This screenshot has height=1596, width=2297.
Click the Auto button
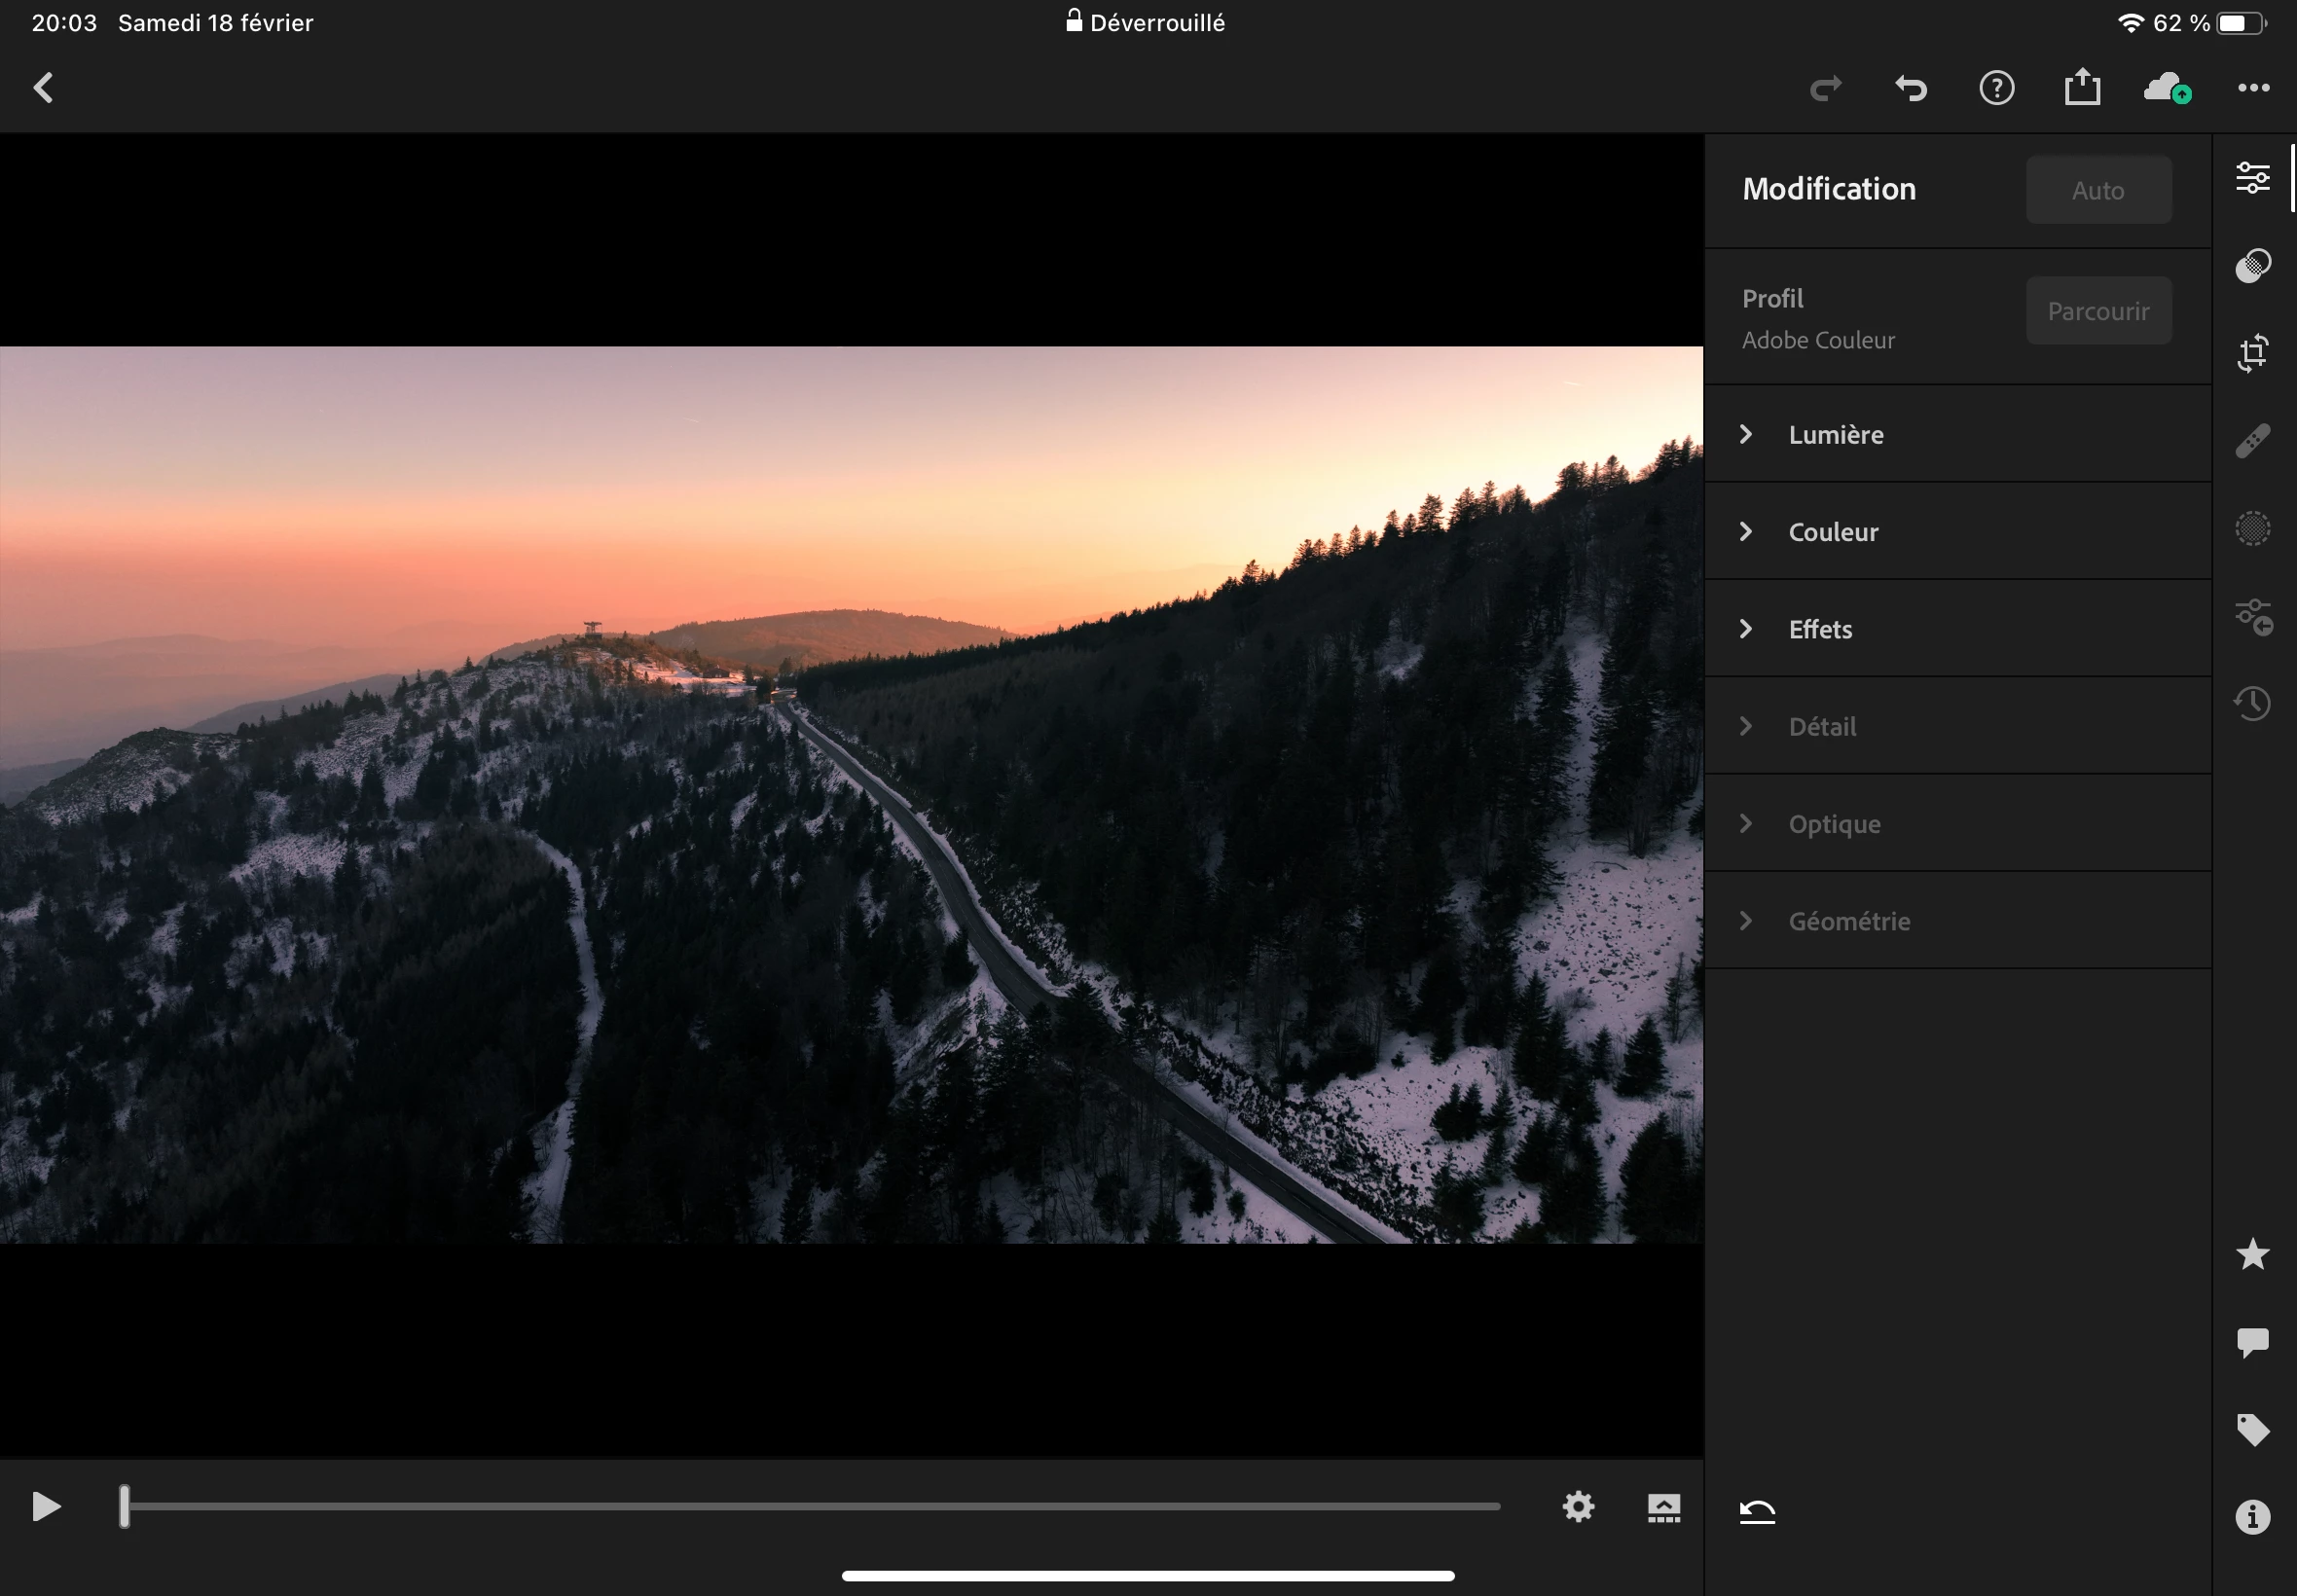[x=2098, y=190]
